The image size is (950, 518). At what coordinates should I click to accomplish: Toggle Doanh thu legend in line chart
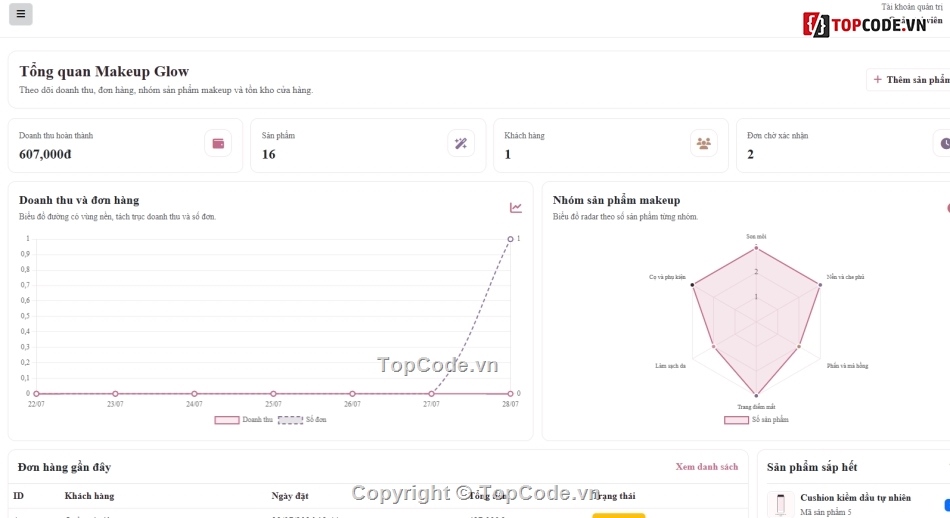244,420
